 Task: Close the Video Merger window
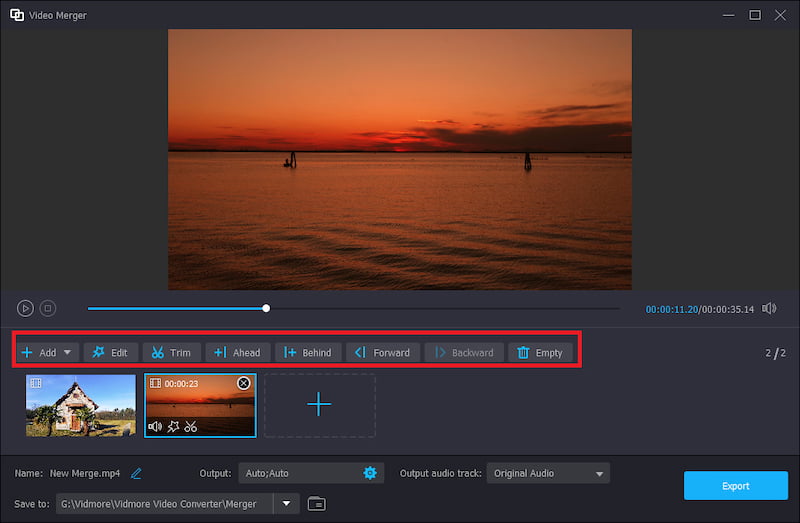click(x=780, y=15)
